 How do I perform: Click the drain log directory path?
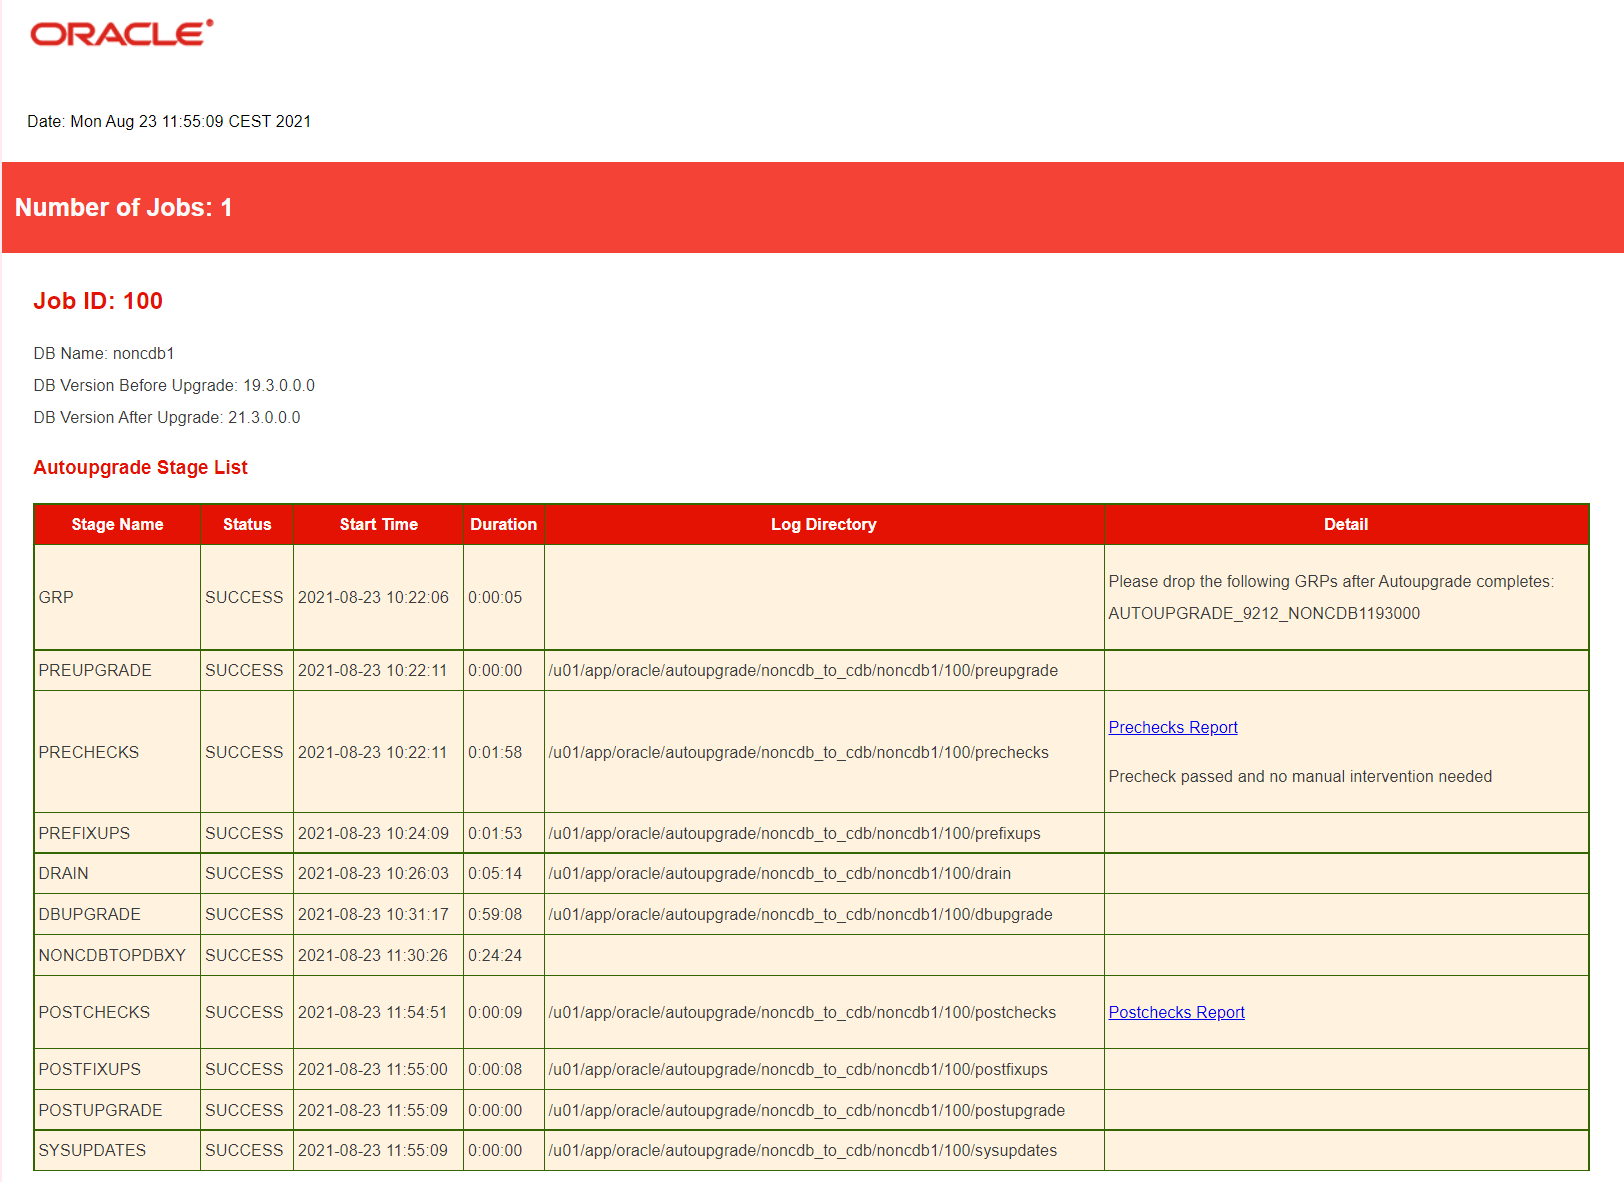[779, 873]
